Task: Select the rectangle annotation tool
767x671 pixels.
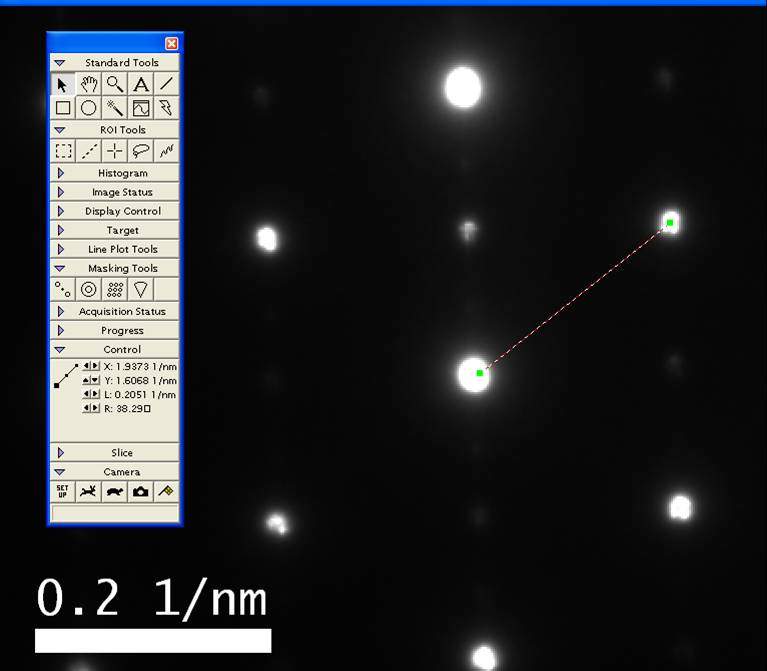Action: [63, 108]
